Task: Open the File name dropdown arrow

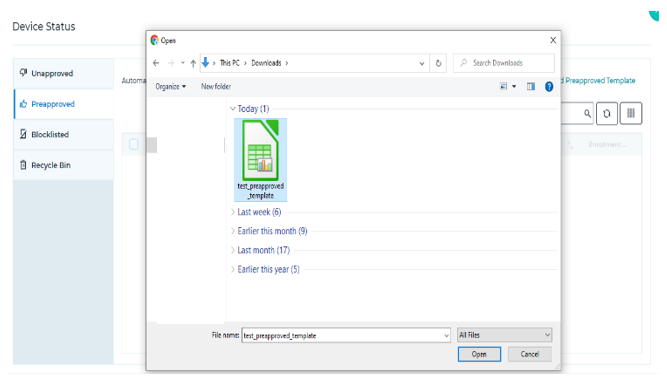Action: (x=446, y=336)
